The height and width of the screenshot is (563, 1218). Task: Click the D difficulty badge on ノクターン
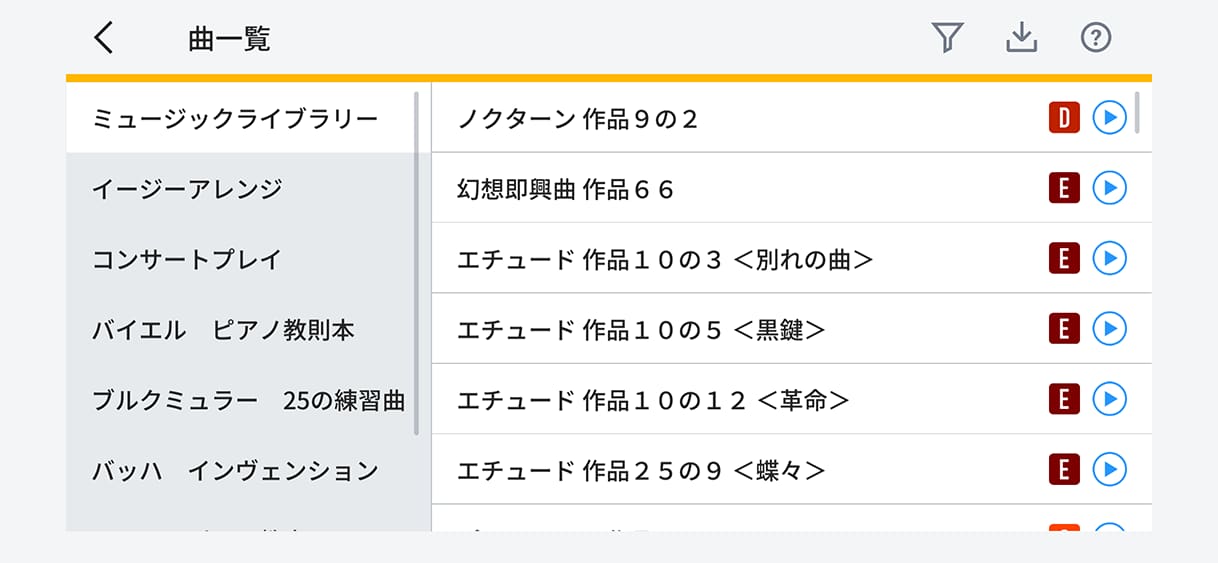tap(1064, 118)
